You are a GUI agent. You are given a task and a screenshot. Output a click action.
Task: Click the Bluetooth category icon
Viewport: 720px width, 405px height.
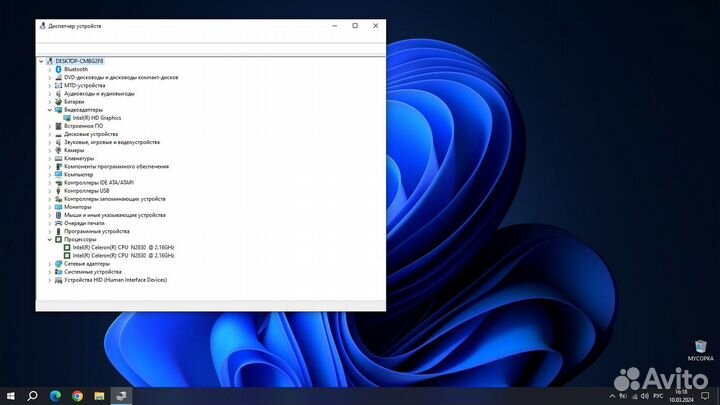pyautogui.click(x=58, y=69)
